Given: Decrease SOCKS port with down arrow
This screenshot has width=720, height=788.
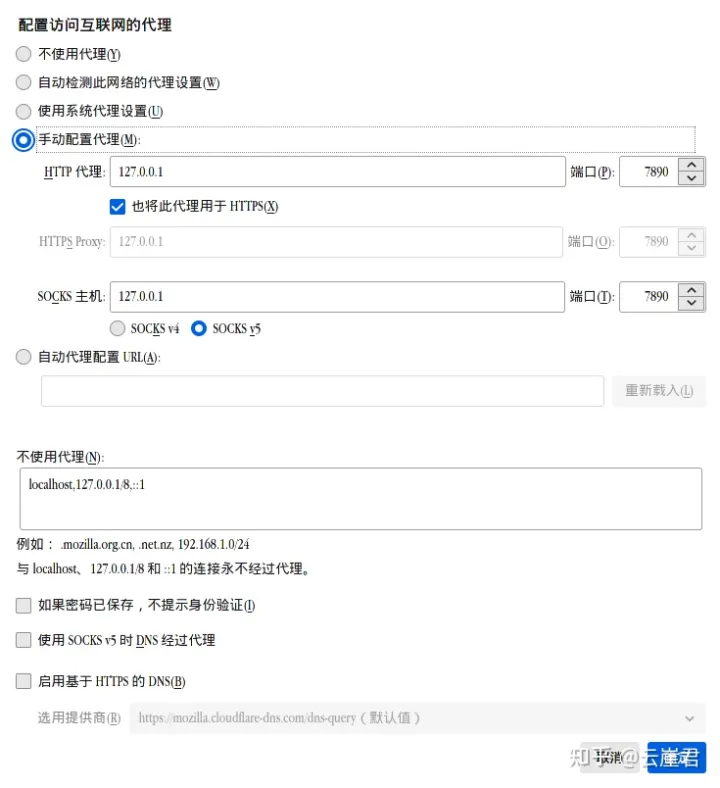Looking at the screenshot, I should pyautogui.click(x=691, y=304).
